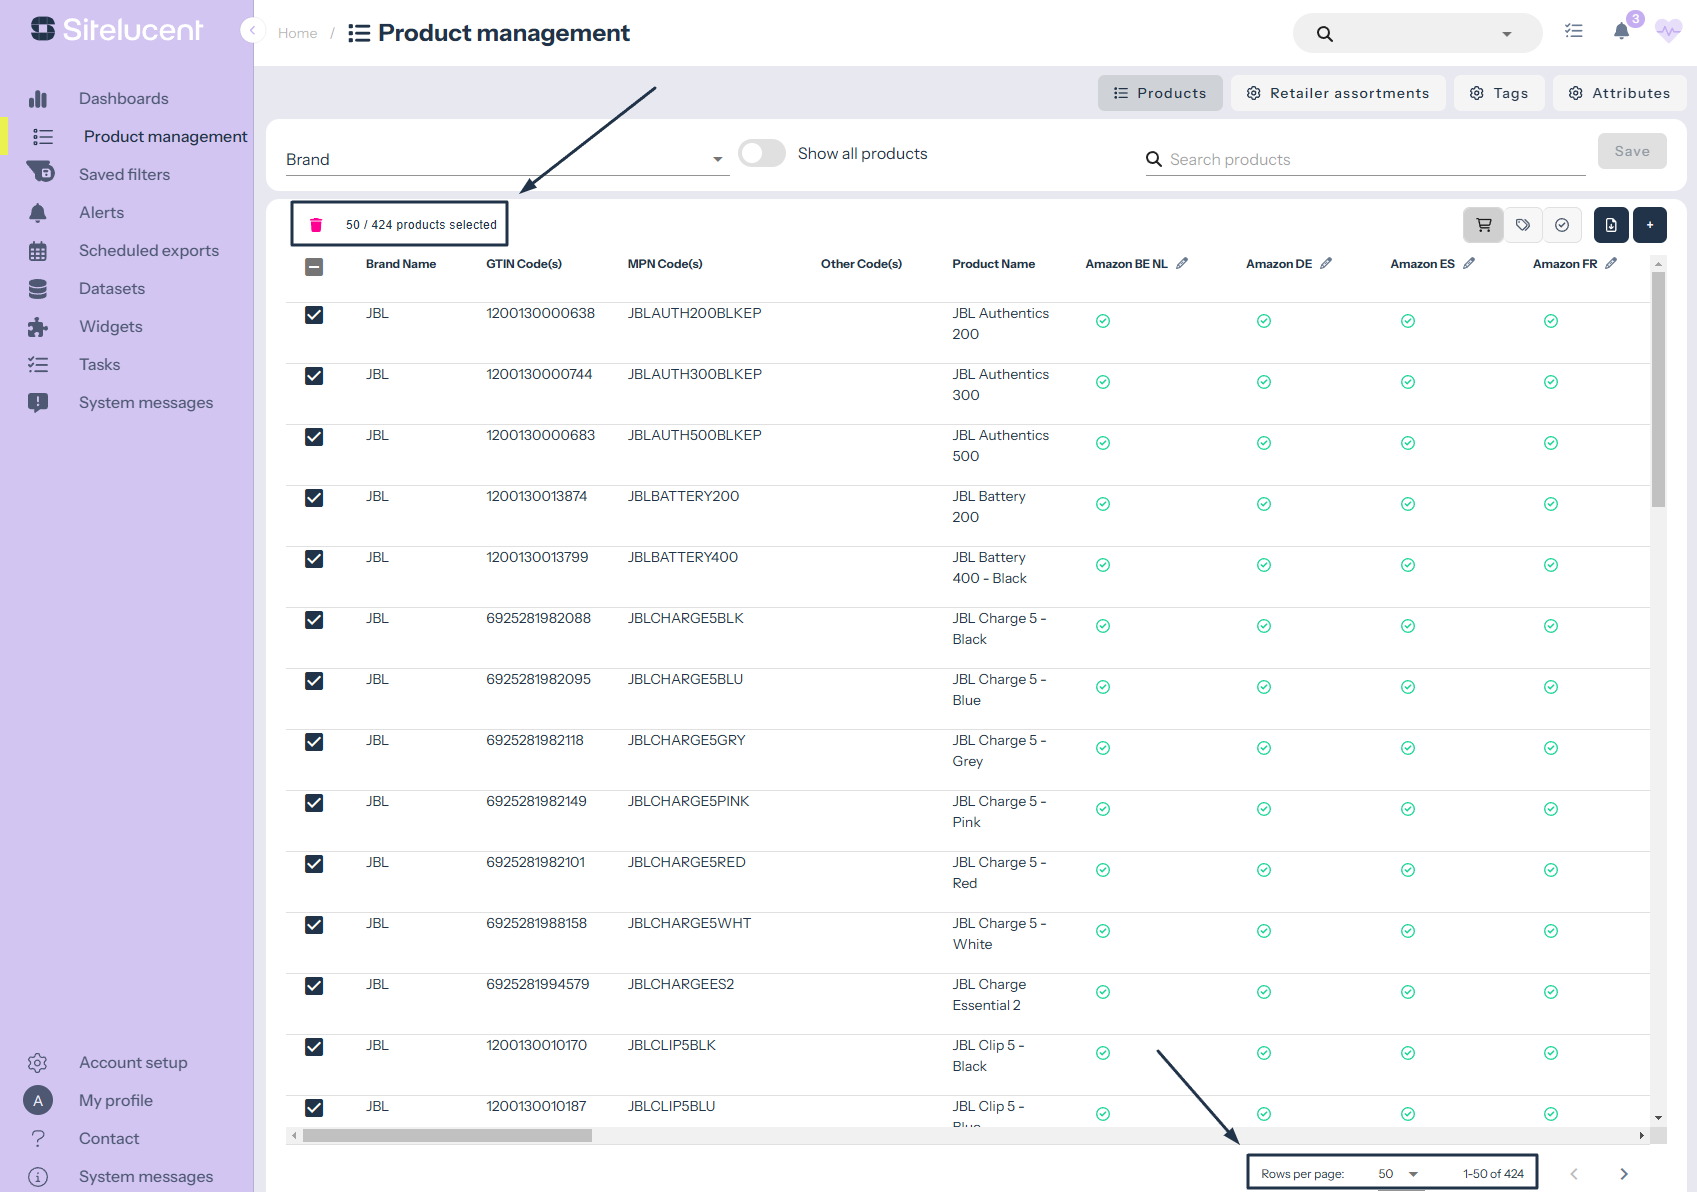Viewport: 1697px width, 1192px height.
Task: Click the export file icon button
Action: point(1610,225)
